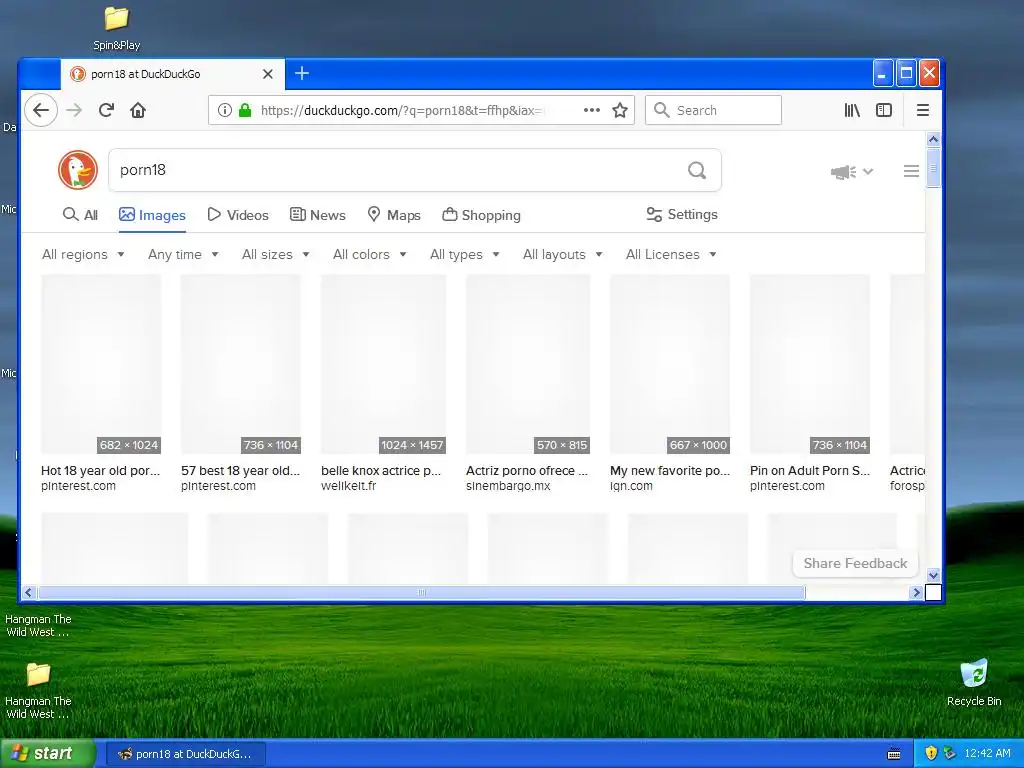Open the Firefox hamburger menu
The image size is (1024, 768).
tap(923, 110)
